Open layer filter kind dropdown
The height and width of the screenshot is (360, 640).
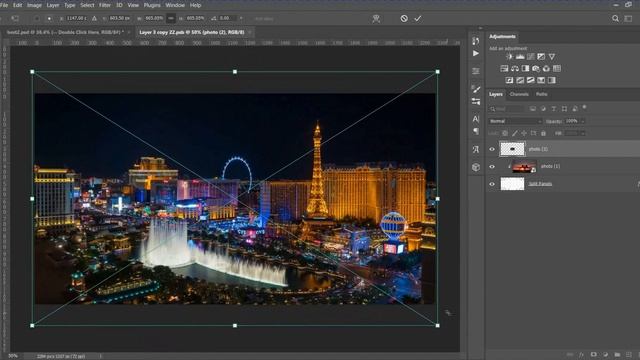[506, 109]
